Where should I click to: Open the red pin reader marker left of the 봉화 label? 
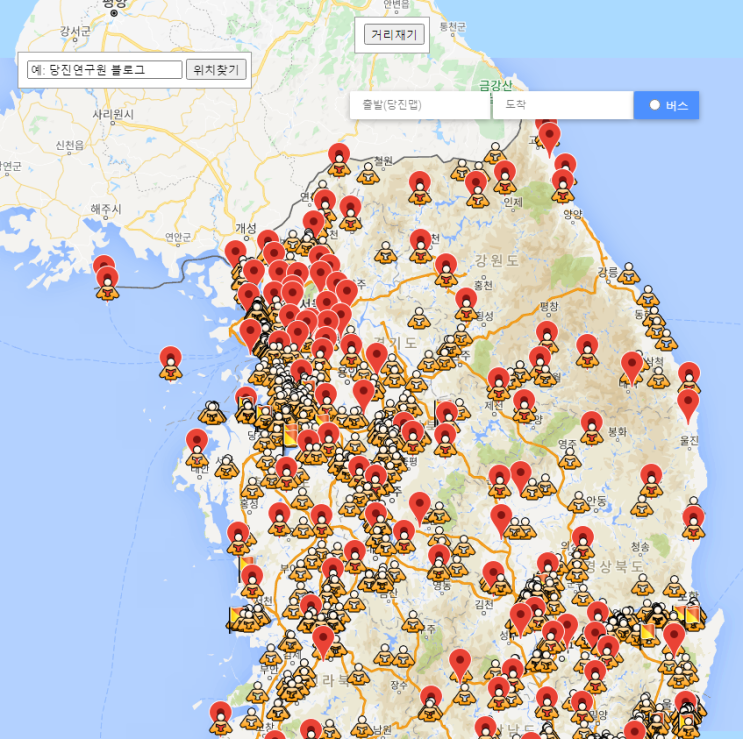591,428
